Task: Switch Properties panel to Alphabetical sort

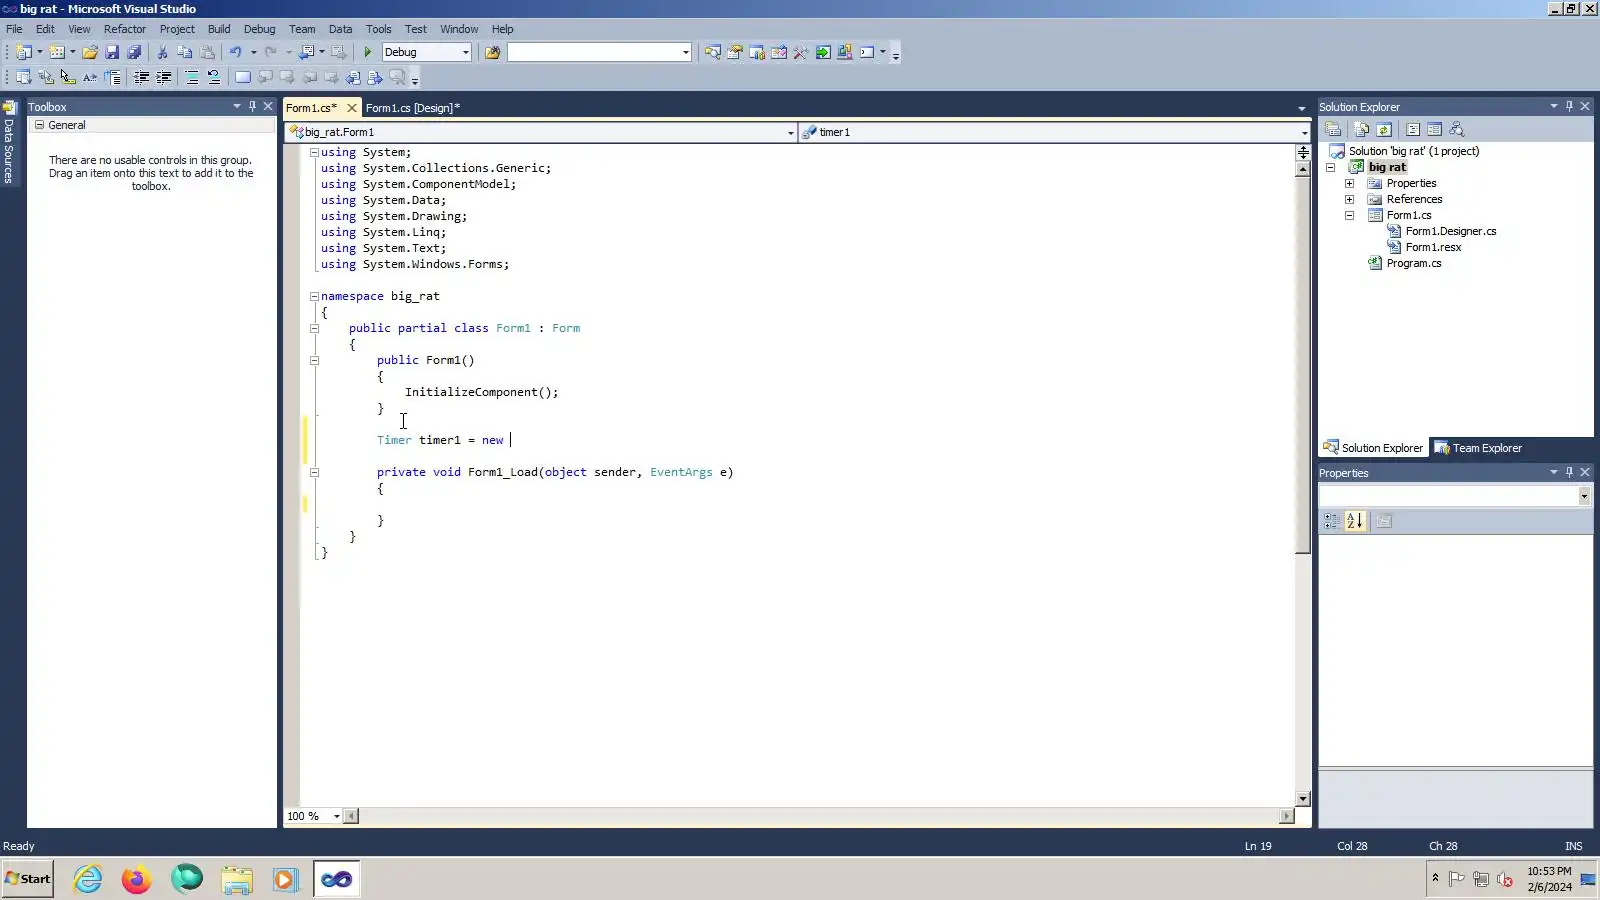Action: [x=1355, y=521]
